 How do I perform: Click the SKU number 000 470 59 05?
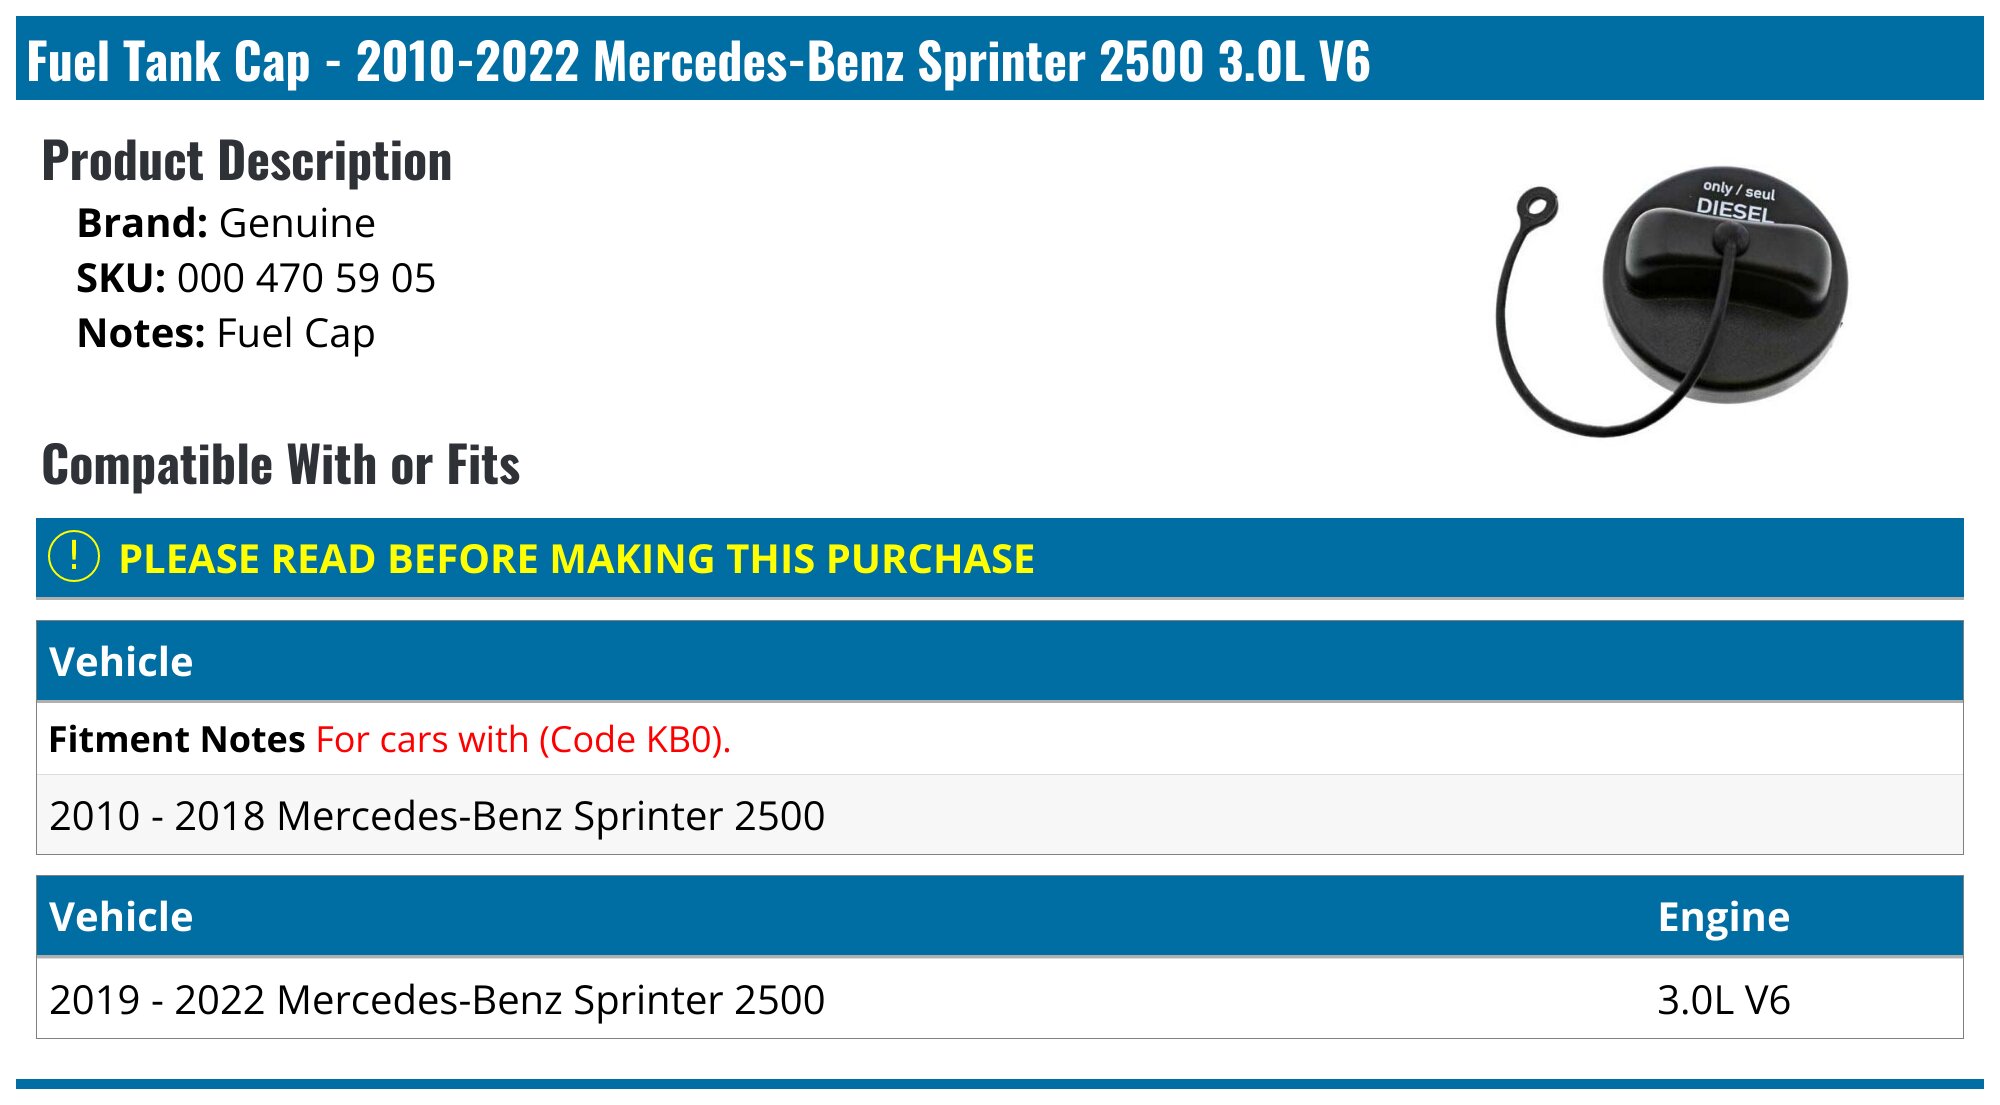pos(306,278)
